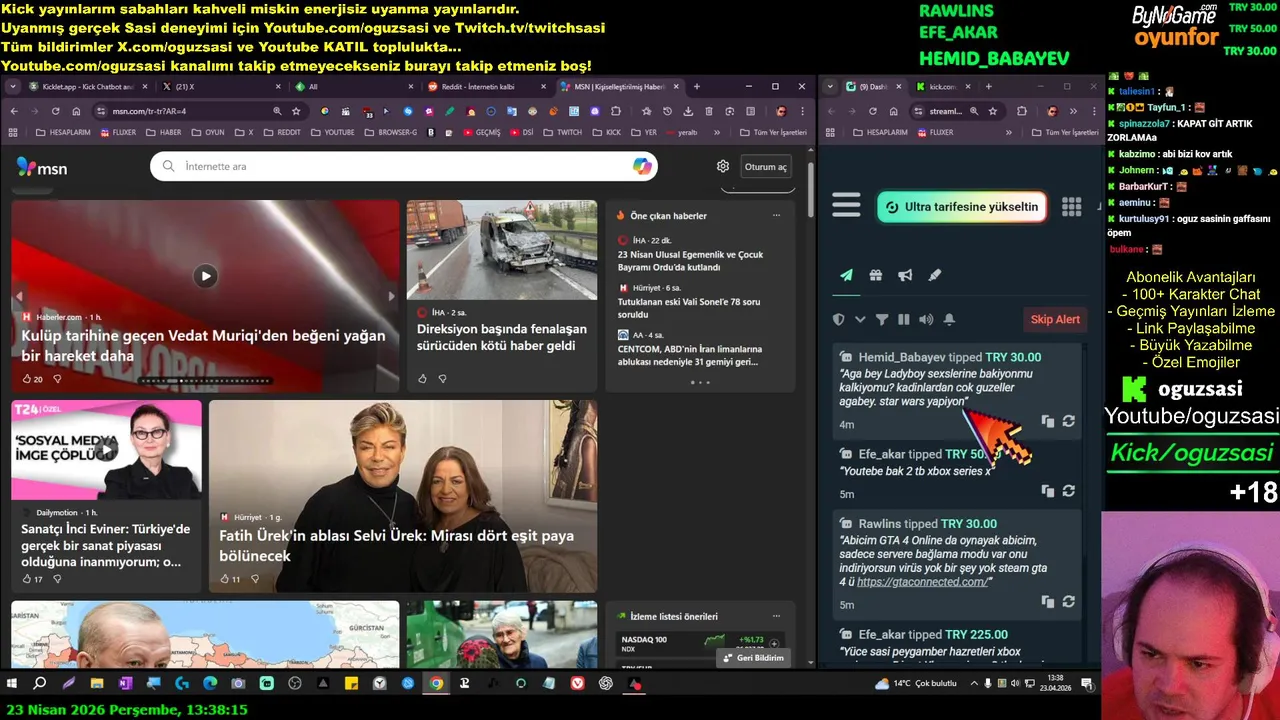Image resolution: width=1280 pixels, height=720 pixels.
Task: Open the gtaconnected.com link in Rawlins tip
Action: pos(921,582)
